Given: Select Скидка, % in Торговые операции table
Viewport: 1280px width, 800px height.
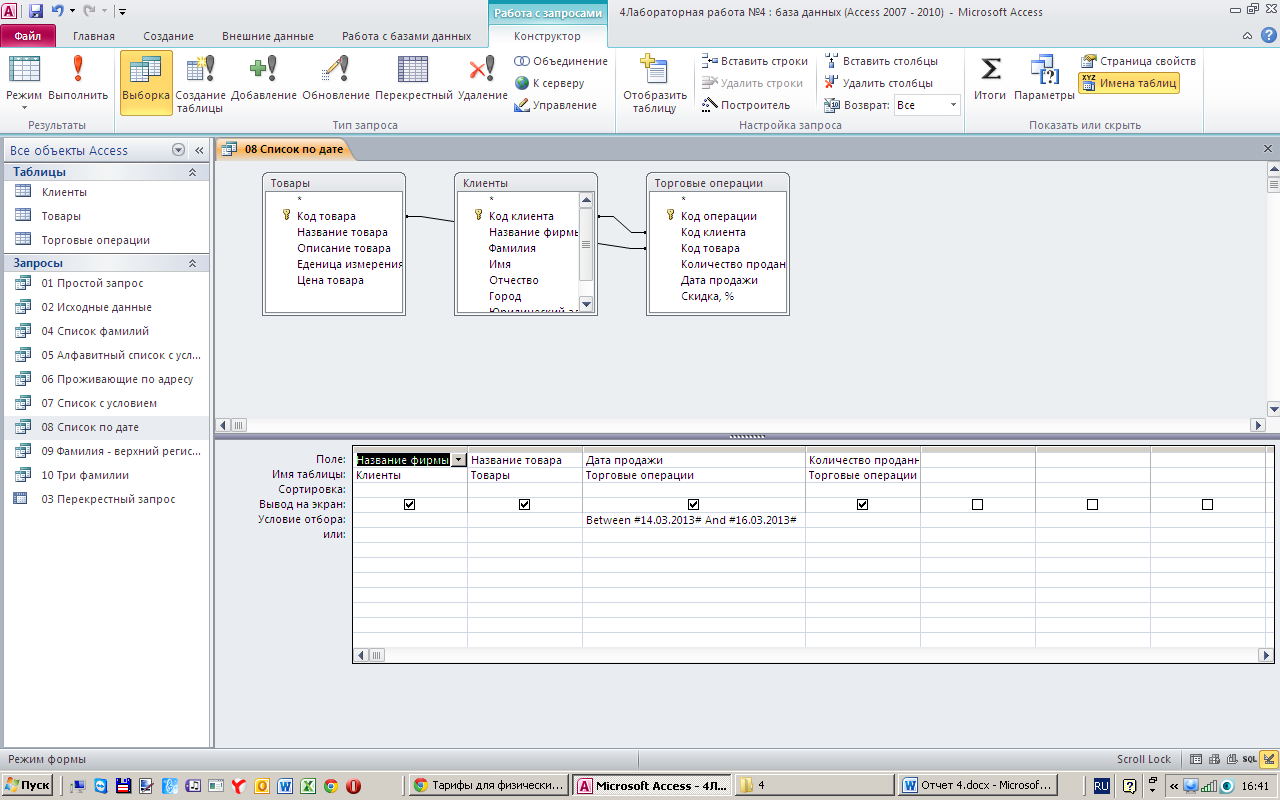Looking at the screenshot, I should click(708, 296).
